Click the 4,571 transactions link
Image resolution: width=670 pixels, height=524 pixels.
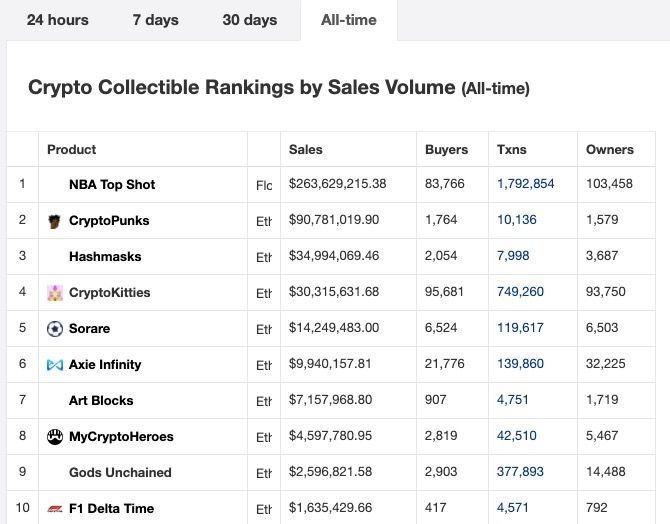pos(512,507)
